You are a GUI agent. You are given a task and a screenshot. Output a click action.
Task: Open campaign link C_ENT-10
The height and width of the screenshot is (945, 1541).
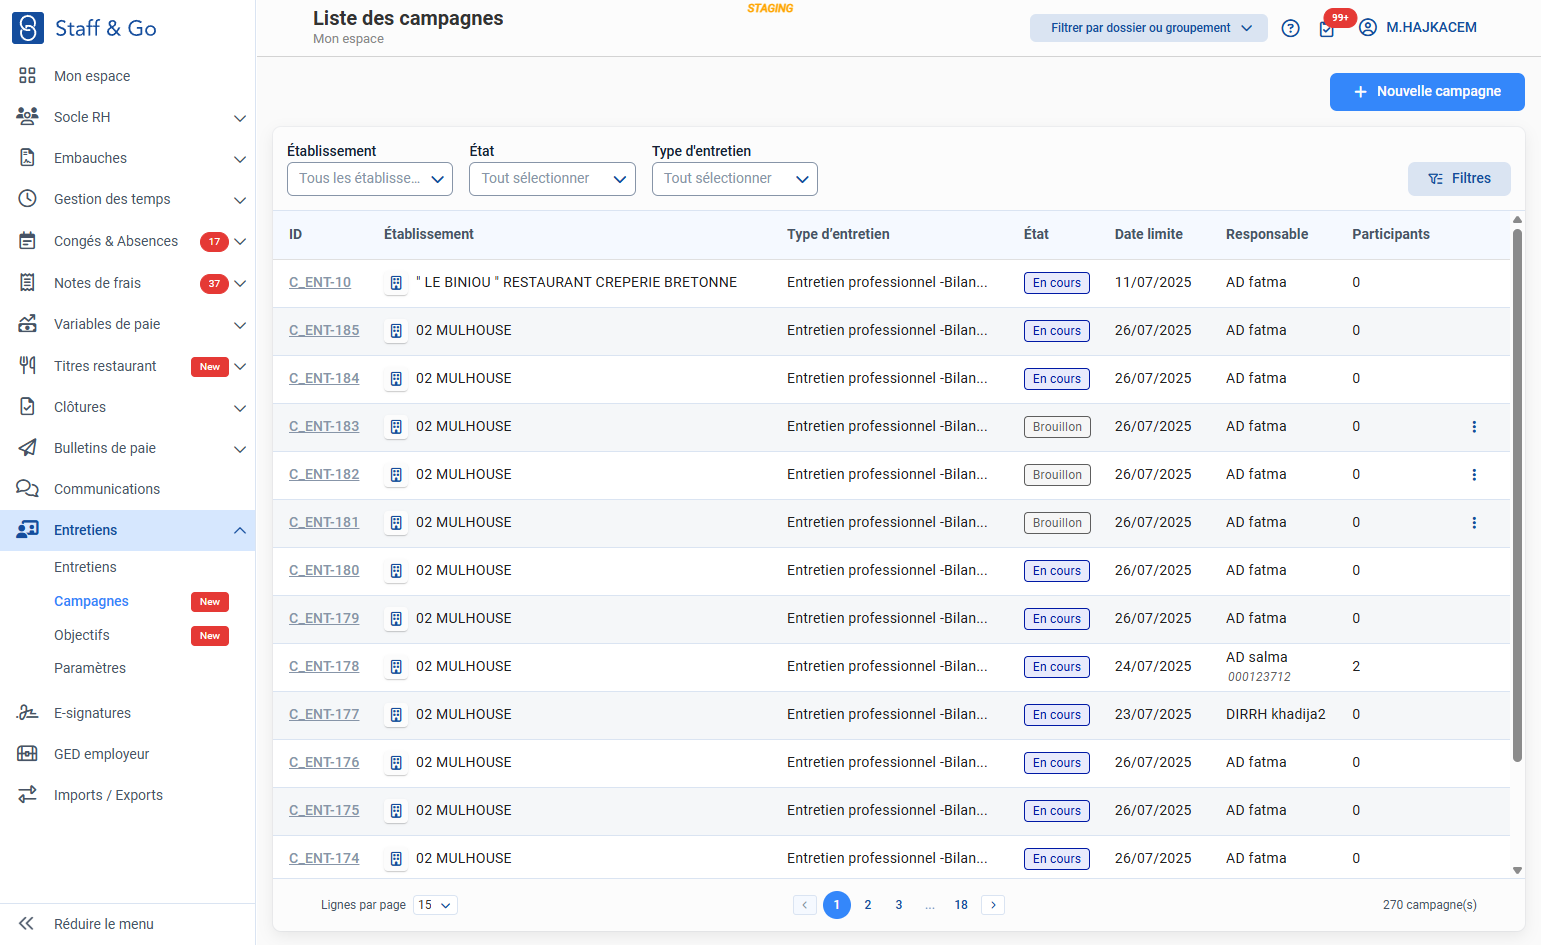tap(320, 282)
